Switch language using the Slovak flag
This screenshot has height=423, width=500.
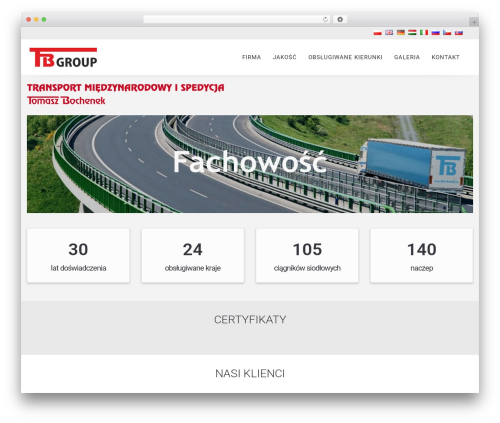coord(459,32)
